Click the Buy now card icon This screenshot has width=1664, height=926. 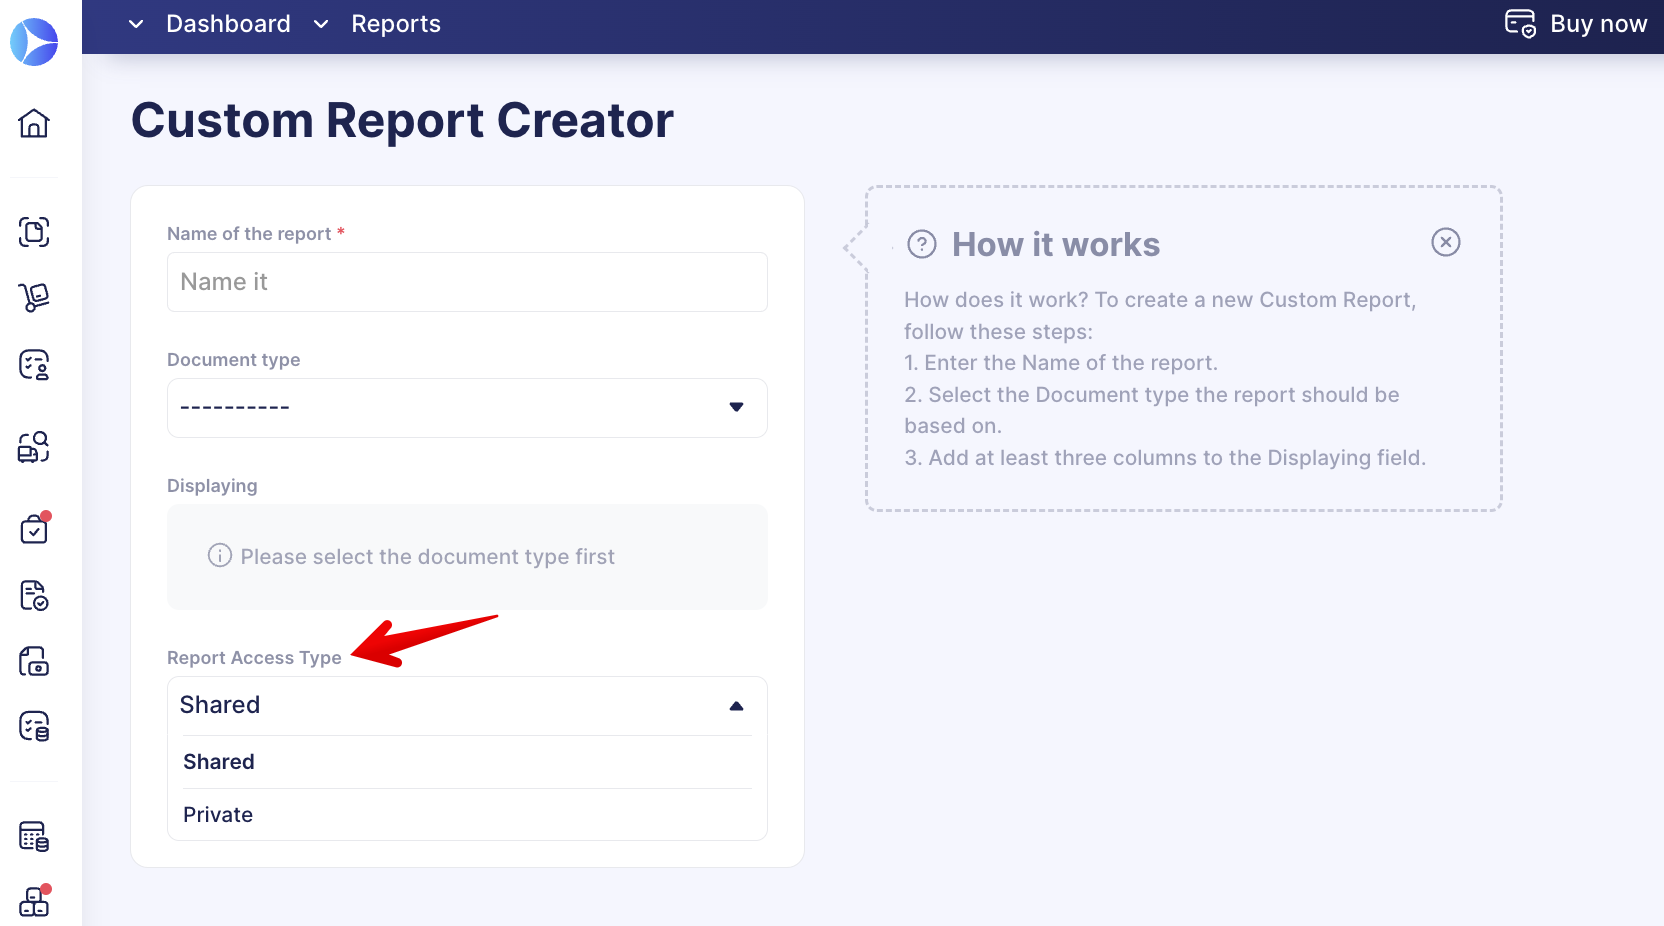coord(1520,23)
